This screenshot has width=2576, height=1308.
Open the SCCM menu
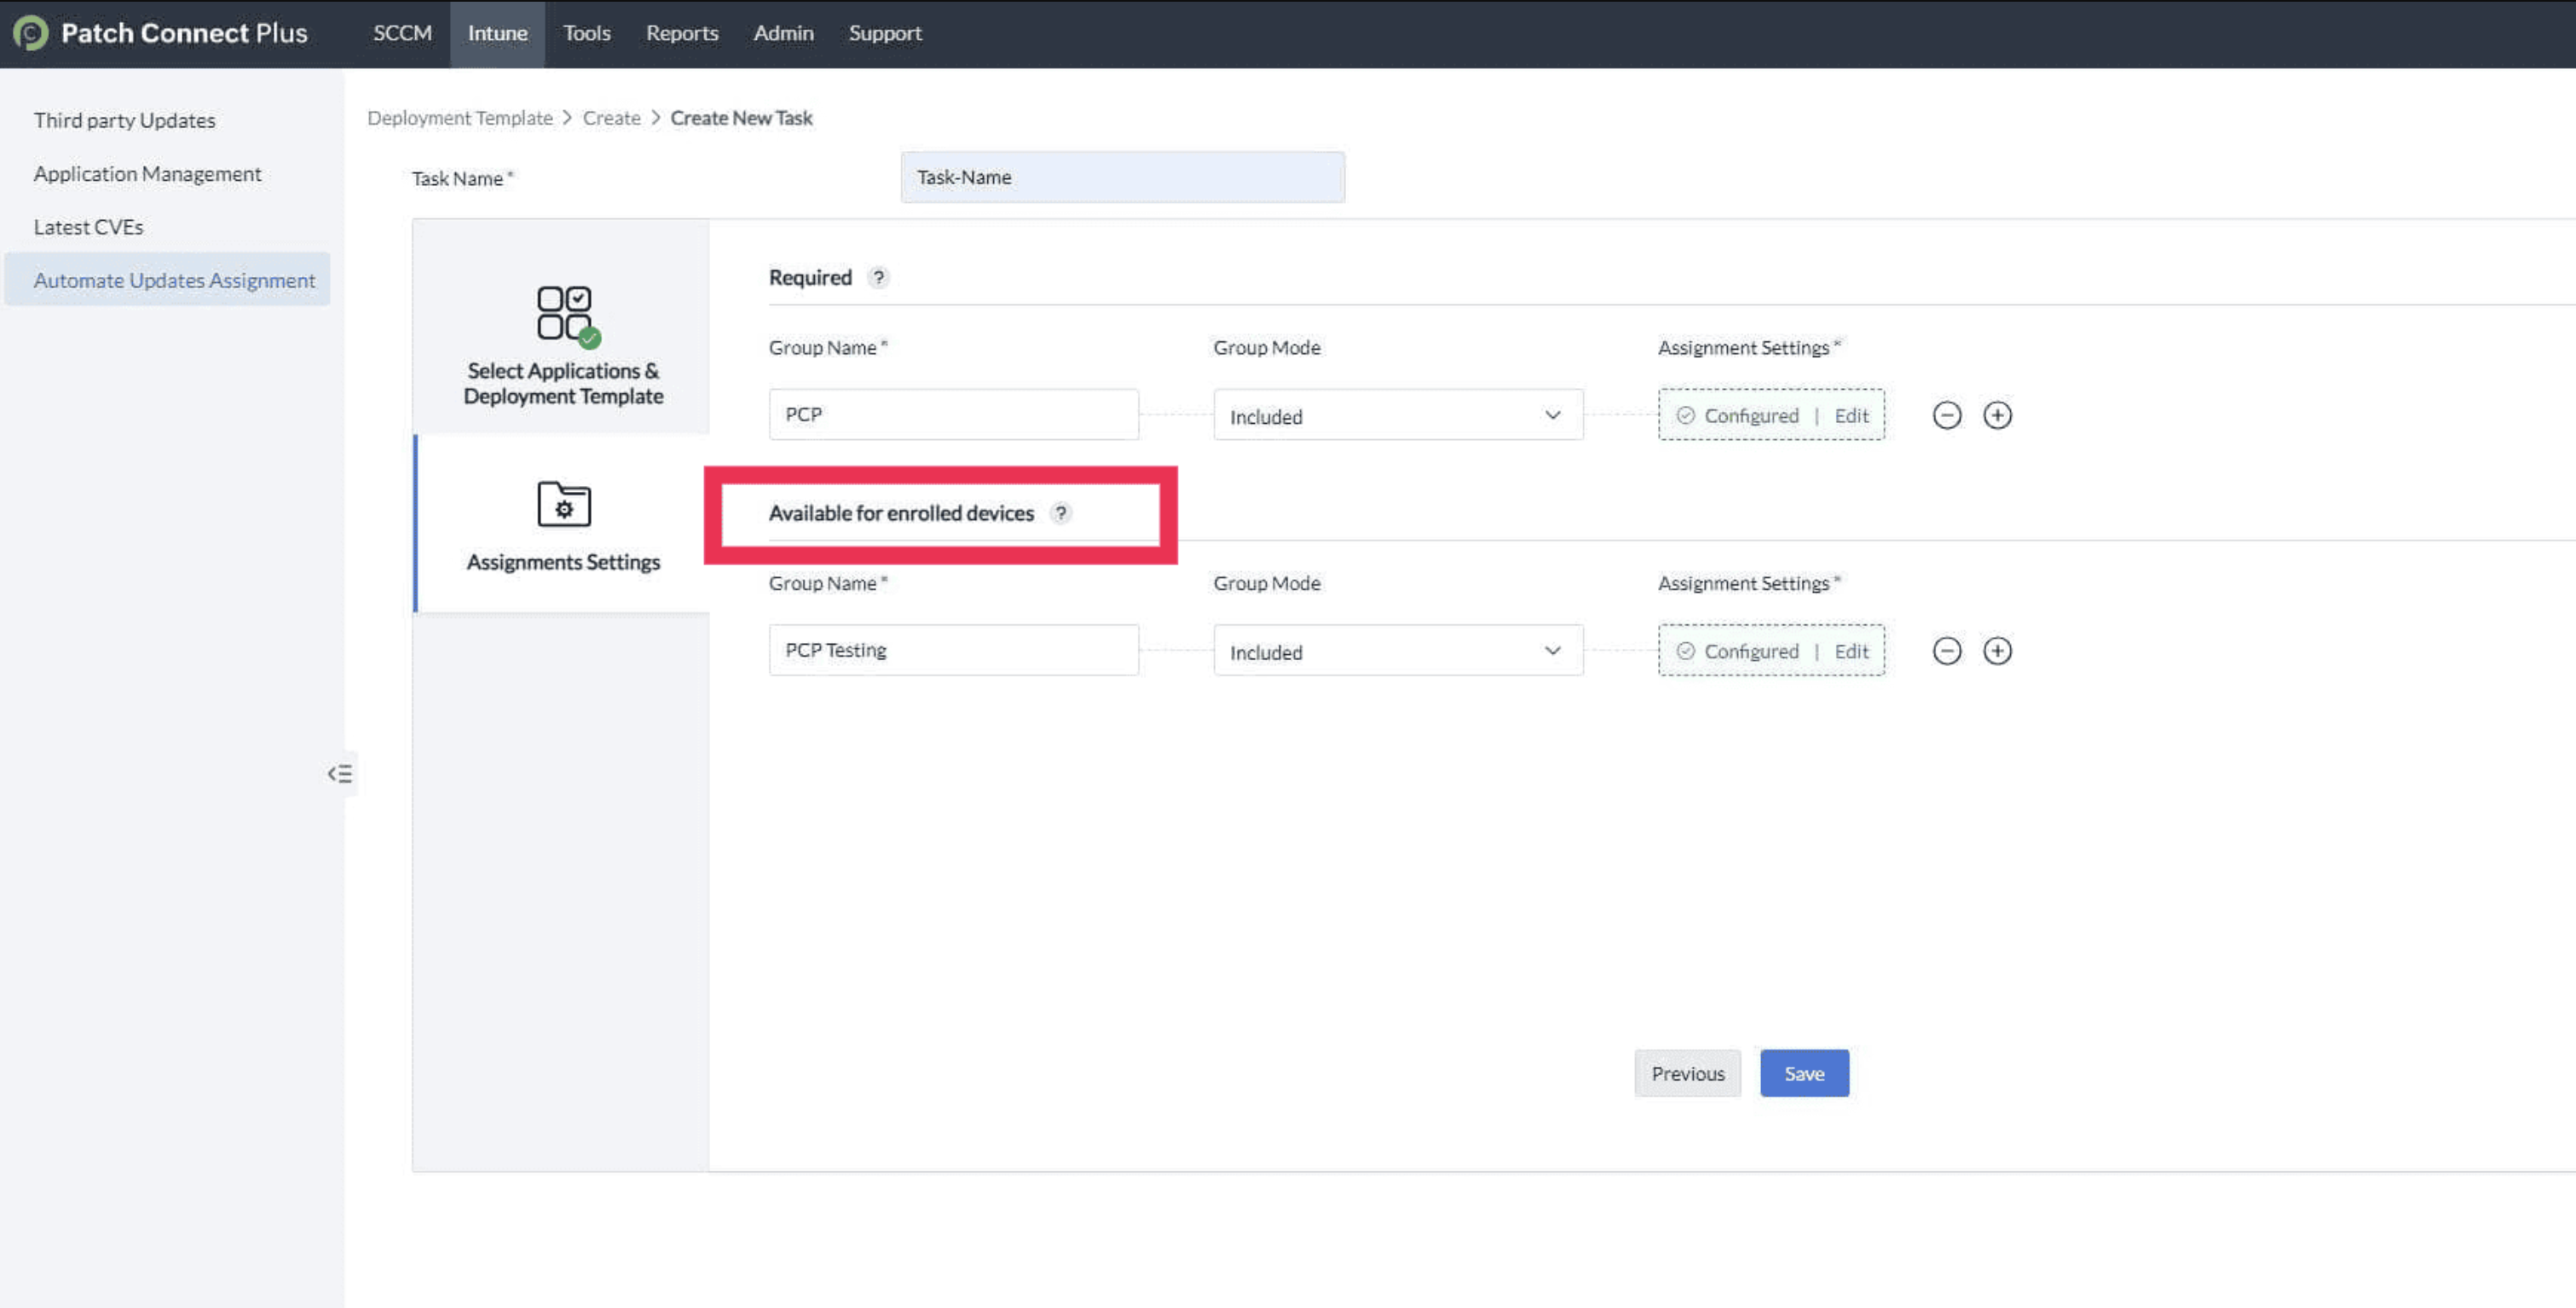pyautogui.click(x=402, y=33)
